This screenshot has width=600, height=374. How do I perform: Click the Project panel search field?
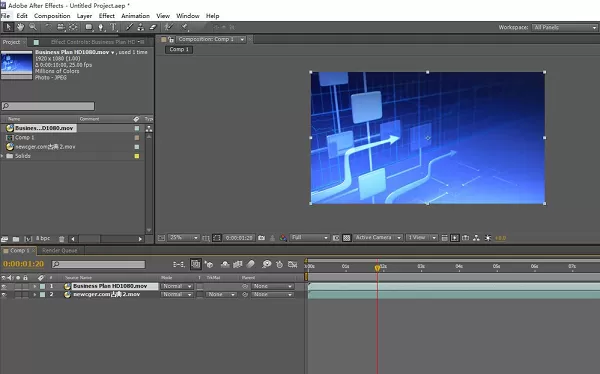(48, 106)
